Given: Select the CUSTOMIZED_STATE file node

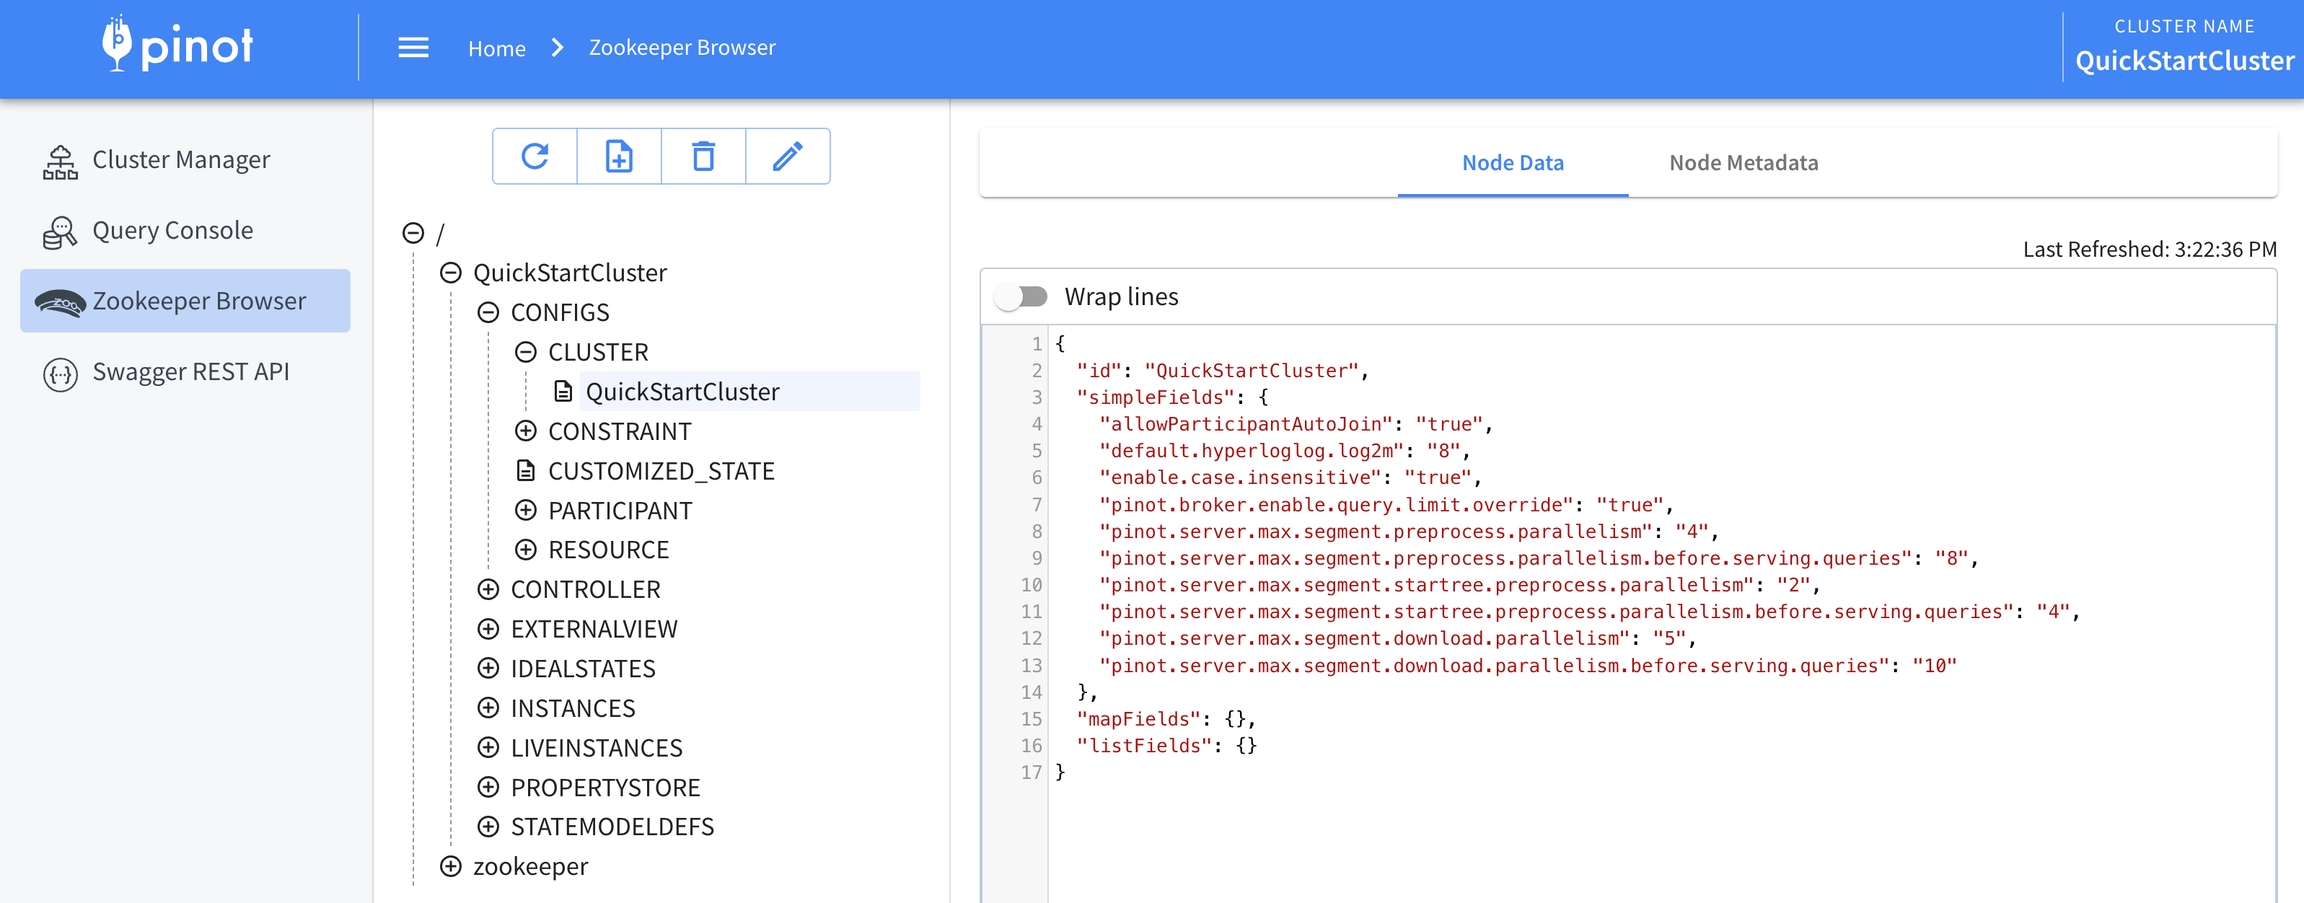Looking at the screenshot, I should (x=660, y=471).
